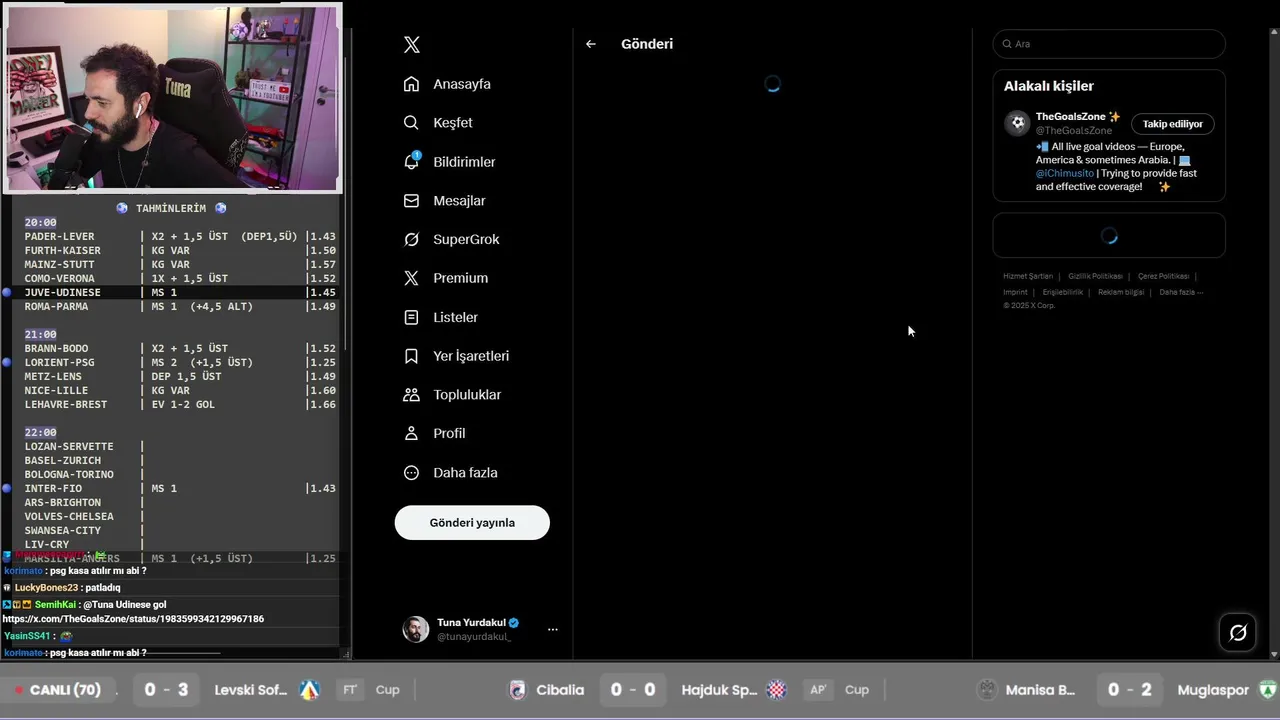Click the X logo icon

(x=412, y=45)
